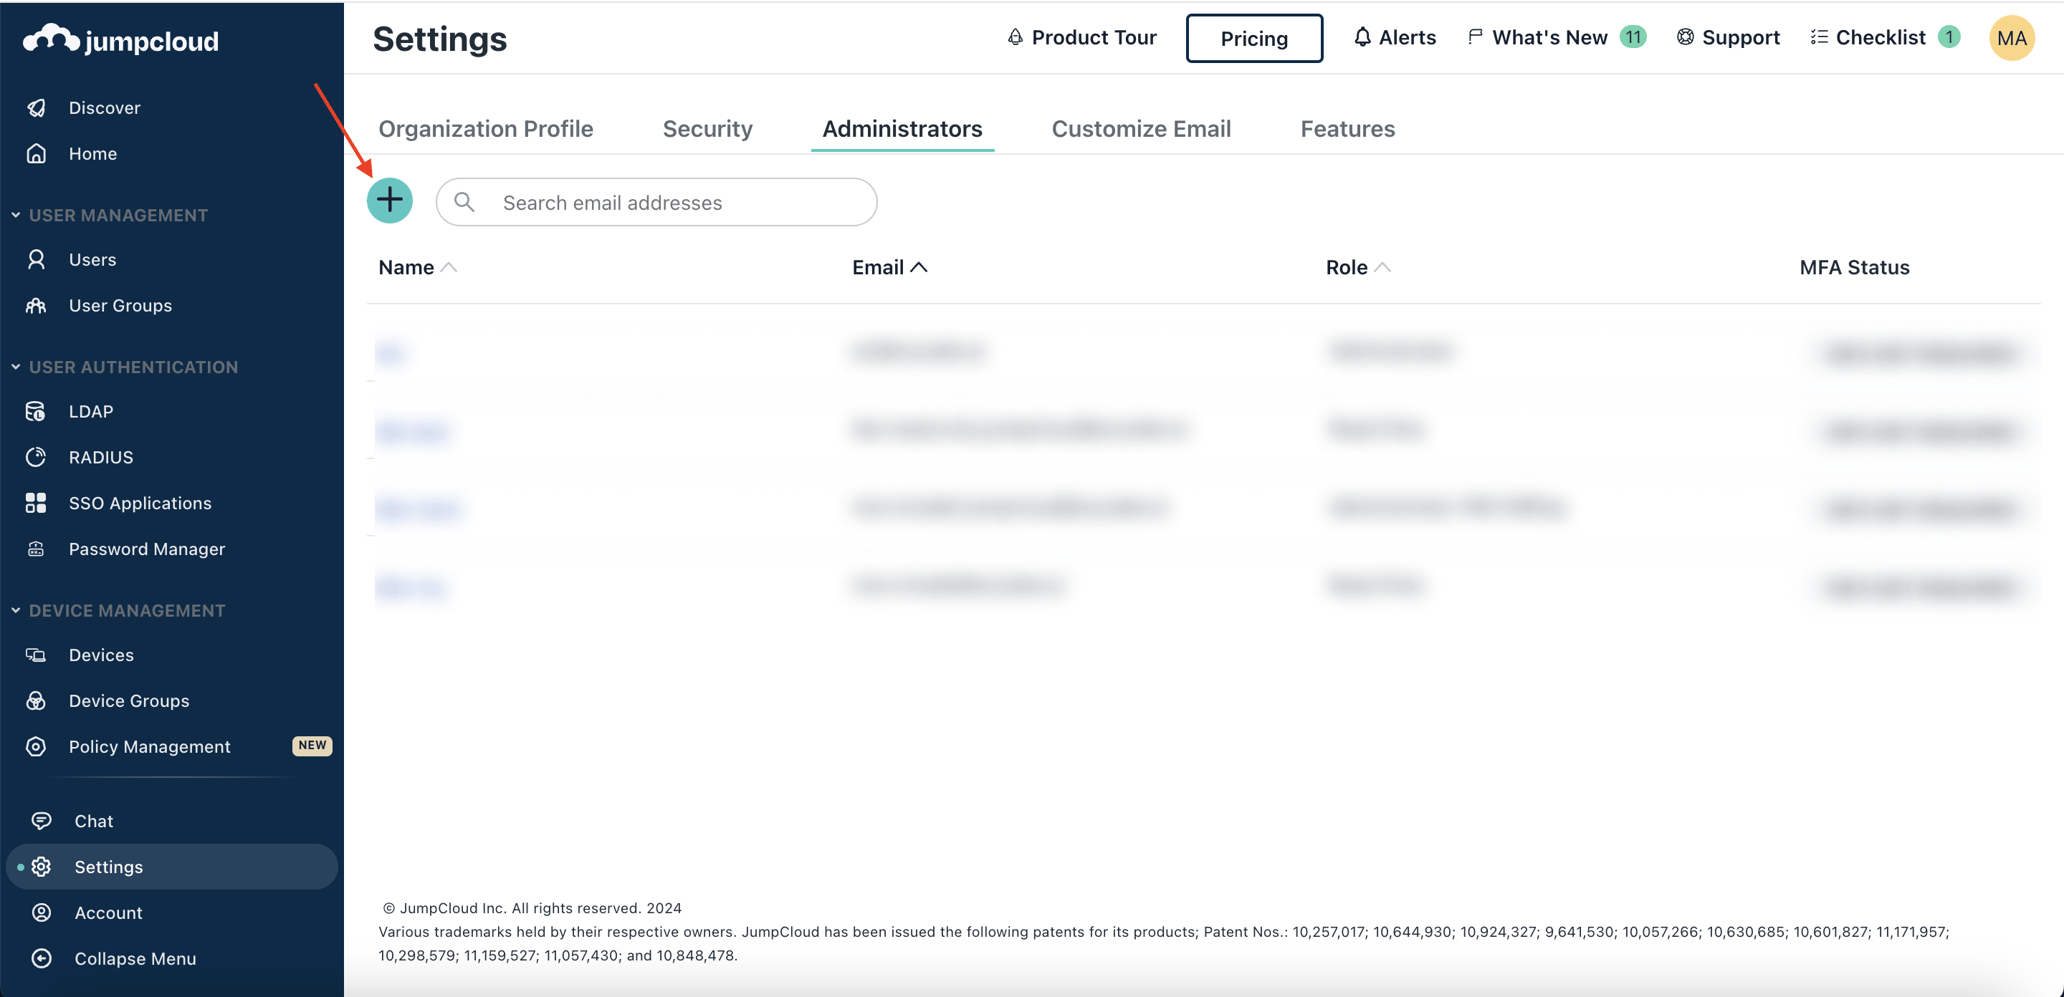Screen dimensions: 2064x997
Task: Select User Groups in the sidebar
Action: (120, 305)
